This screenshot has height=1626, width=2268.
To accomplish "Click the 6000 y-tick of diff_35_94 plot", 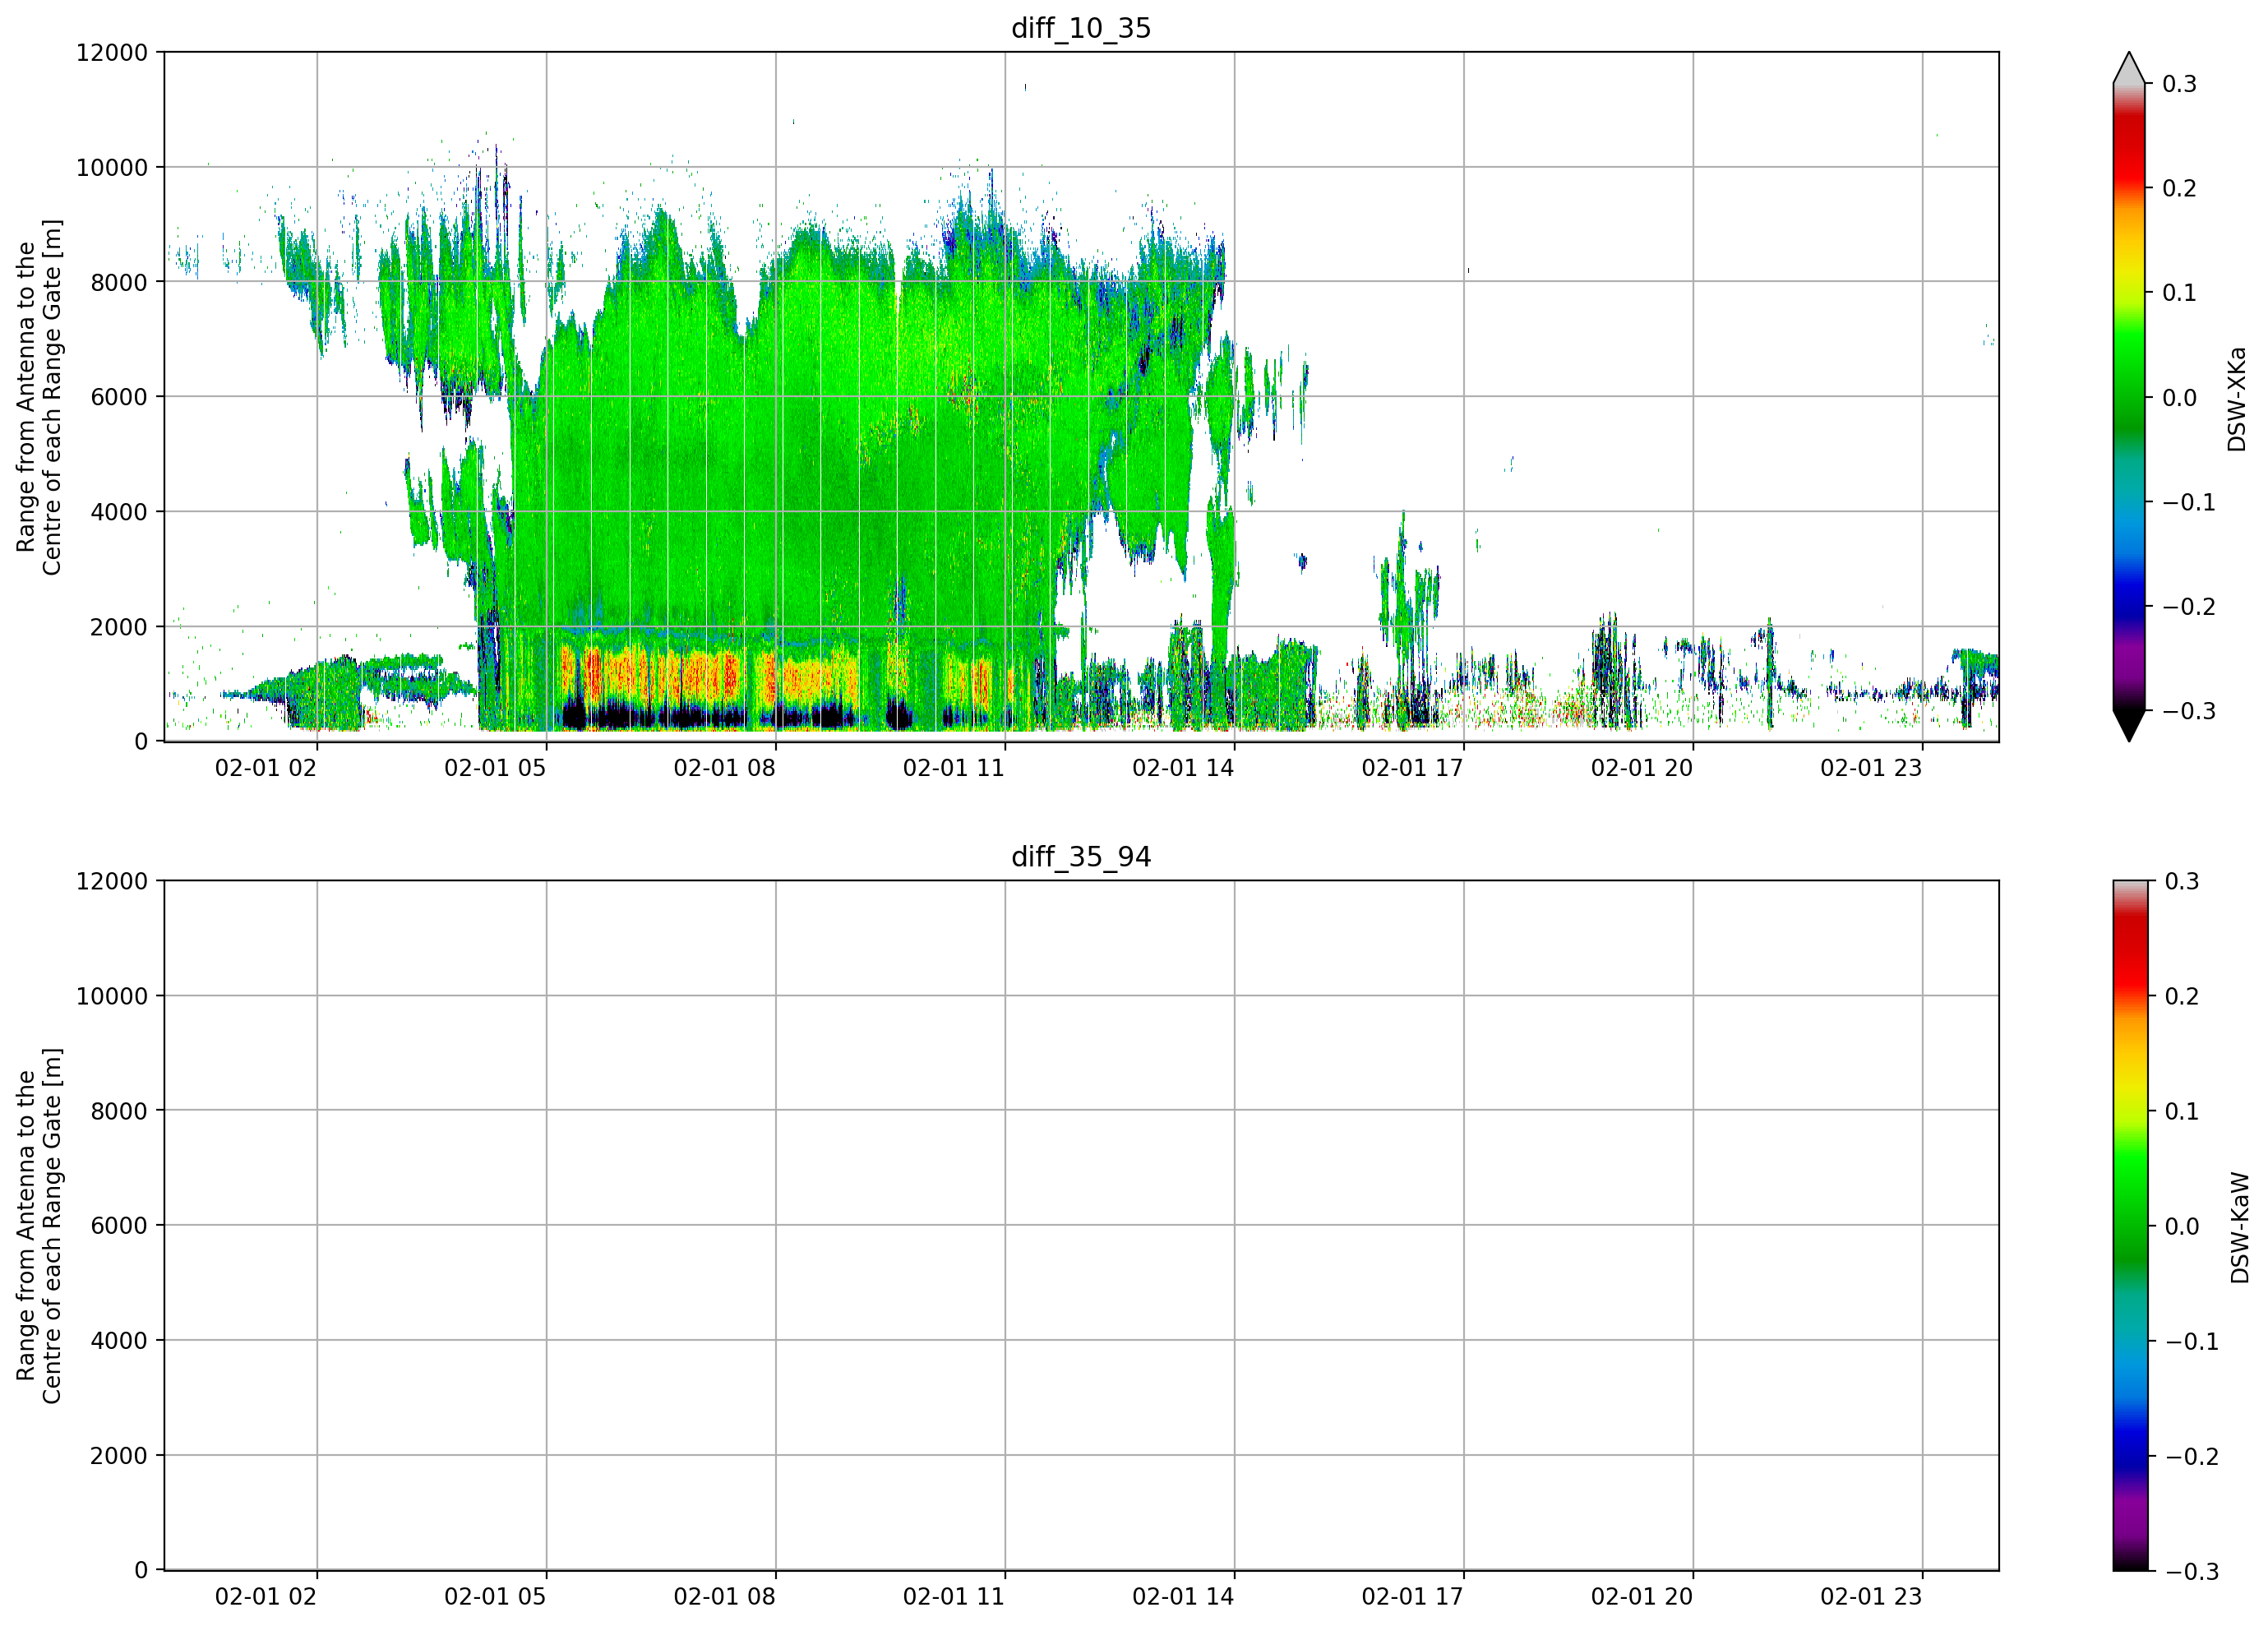I will click(x=119, y=1226).
